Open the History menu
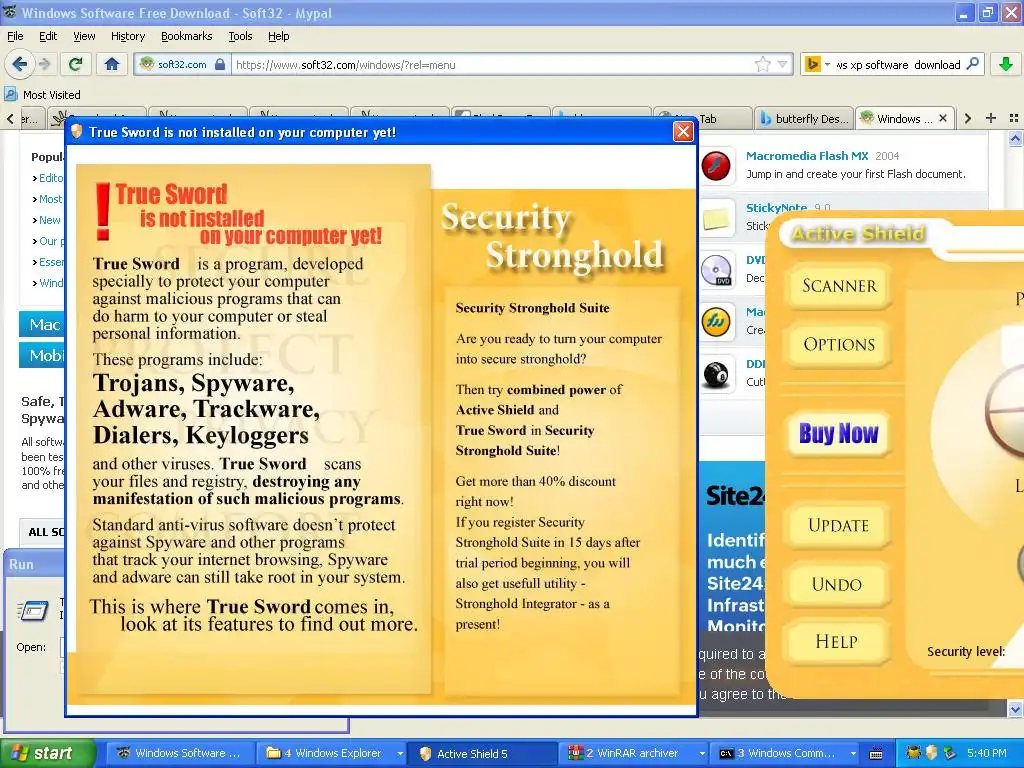This screenshot has height=768, width=1024. point(127,36)
